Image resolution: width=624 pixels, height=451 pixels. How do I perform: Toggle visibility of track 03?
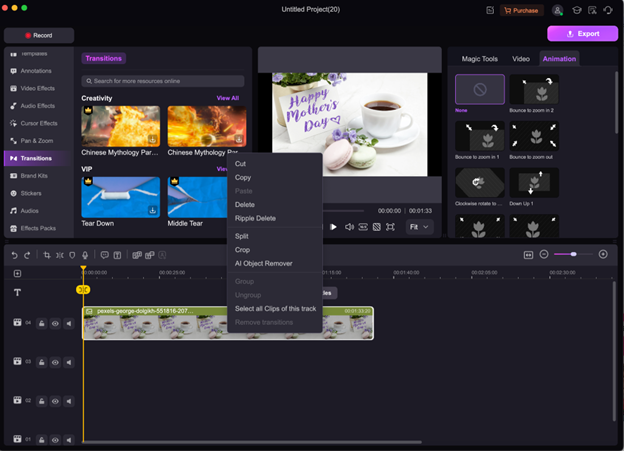coord(55,362)
